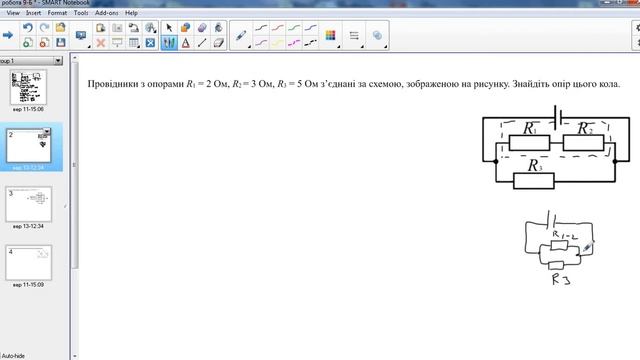Open the Help menu
640x360 pixels.
tap(131, 13)
